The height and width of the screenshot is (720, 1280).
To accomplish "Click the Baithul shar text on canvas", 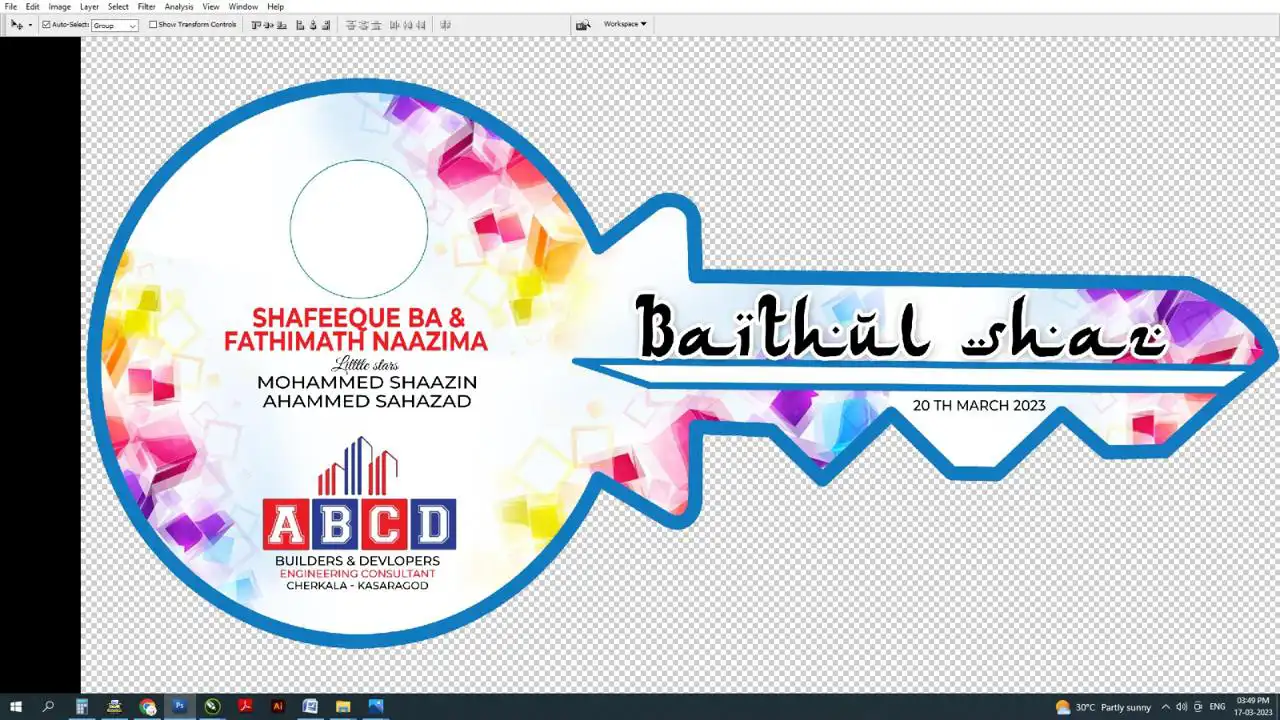I will pos(900,328).
